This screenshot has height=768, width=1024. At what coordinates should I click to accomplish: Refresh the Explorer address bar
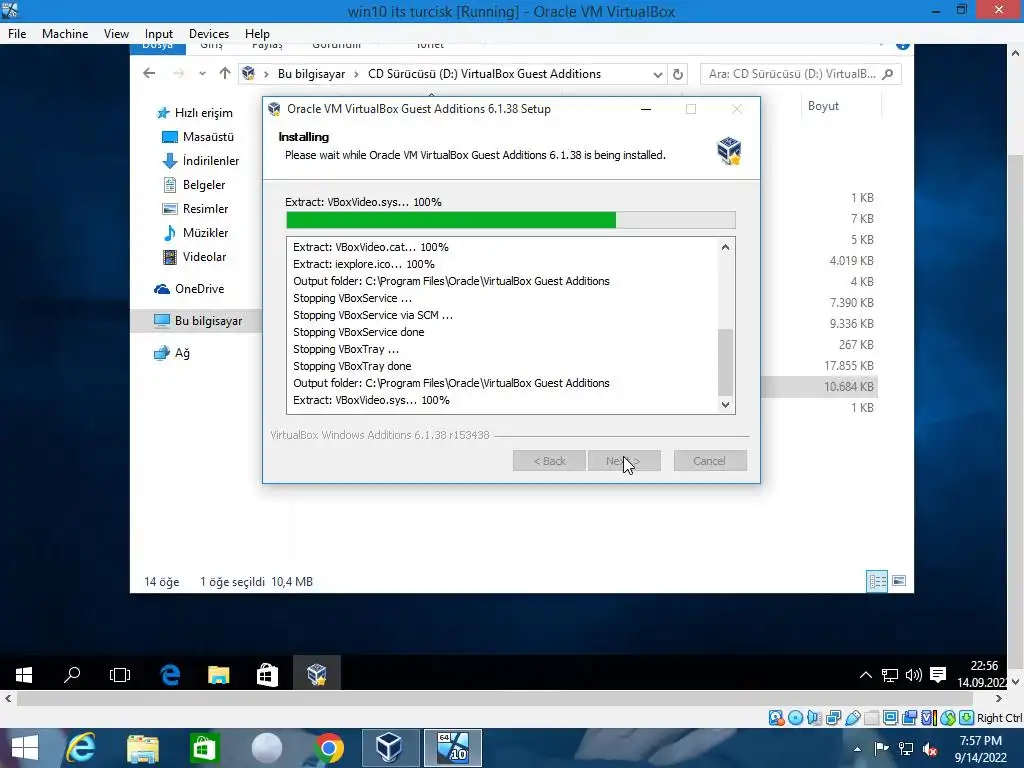point(678,74)
